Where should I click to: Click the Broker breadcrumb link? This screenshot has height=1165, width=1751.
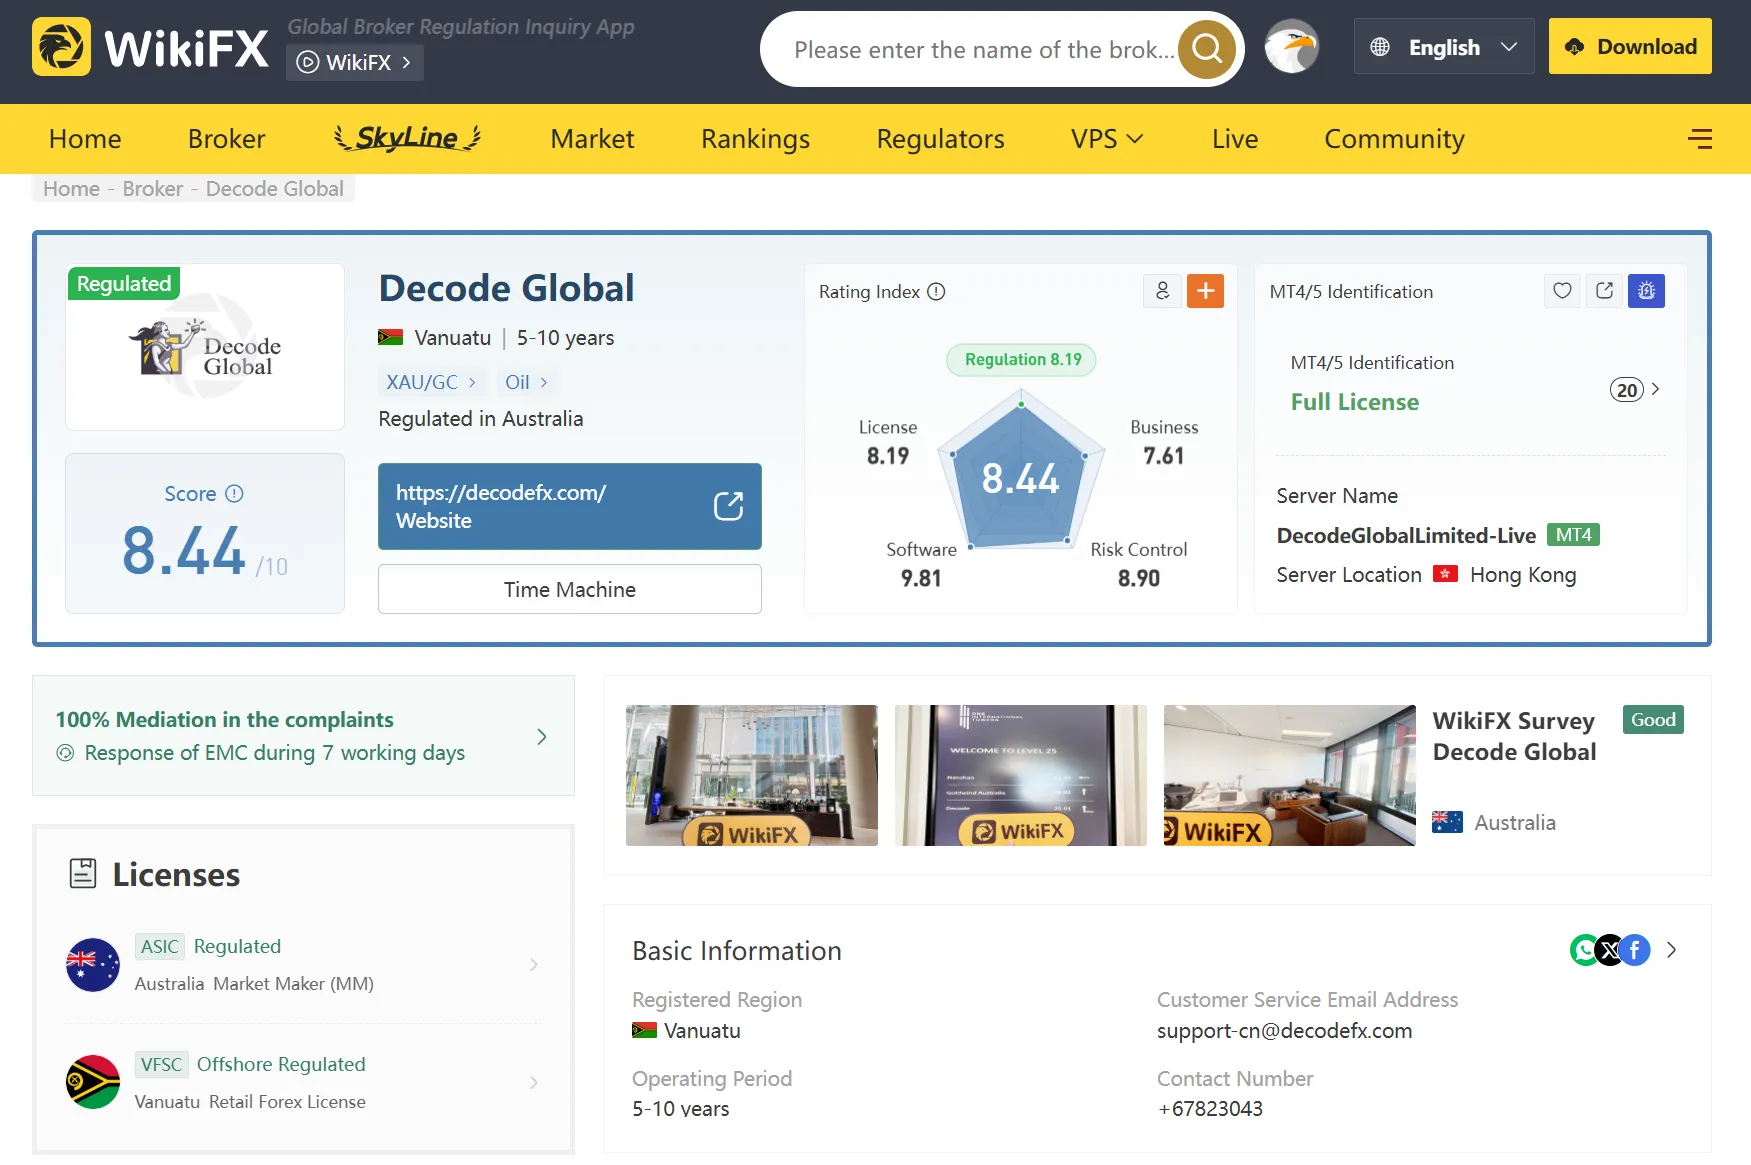pos(153,189)
